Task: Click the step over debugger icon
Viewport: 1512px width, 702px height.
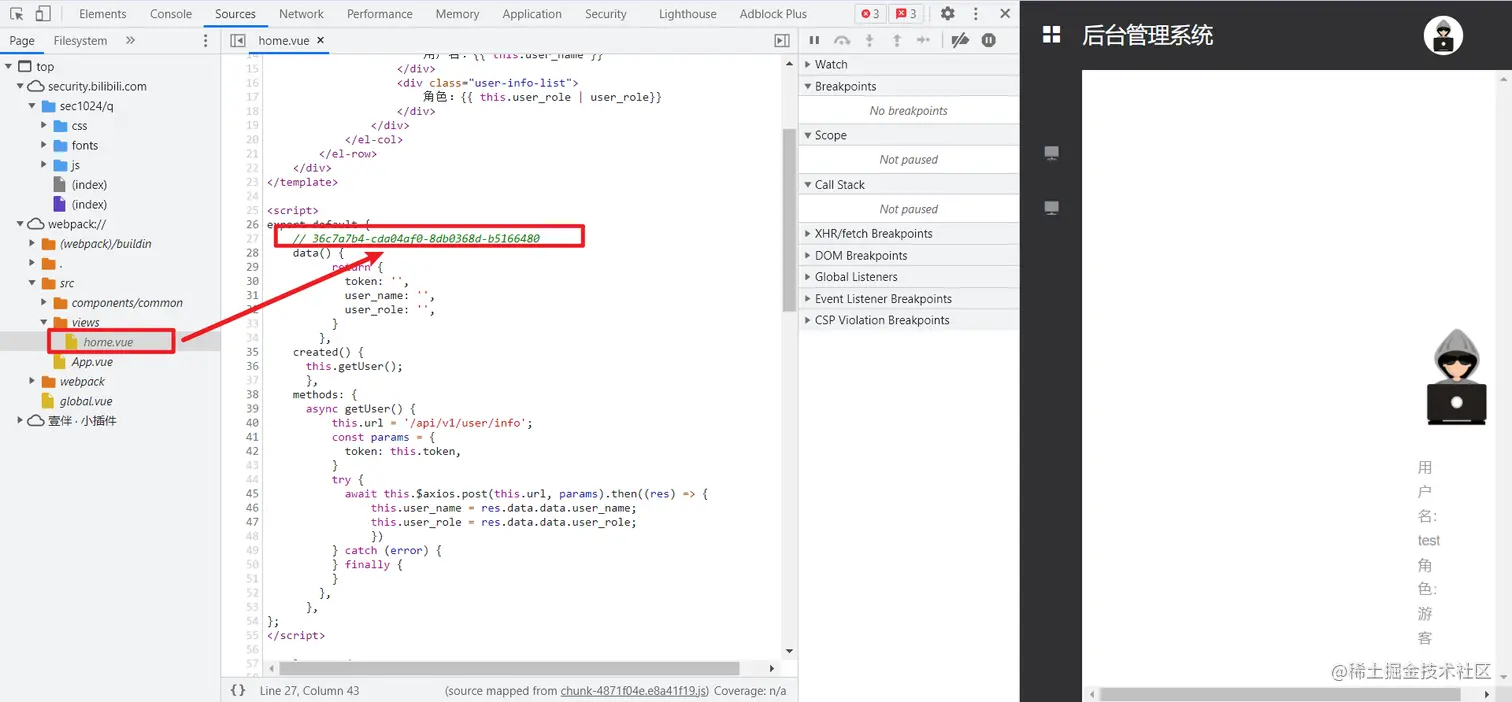Action: (842, 40)
